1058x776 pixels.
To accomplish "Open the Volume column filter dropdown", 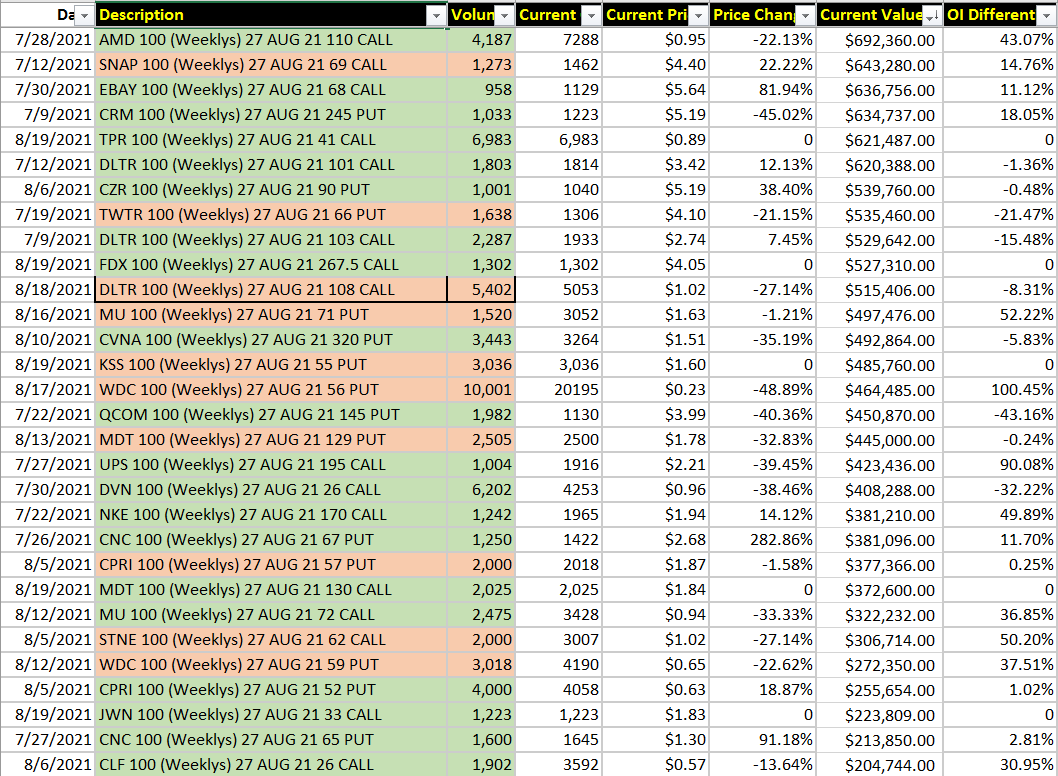I will tap(505, 16).
